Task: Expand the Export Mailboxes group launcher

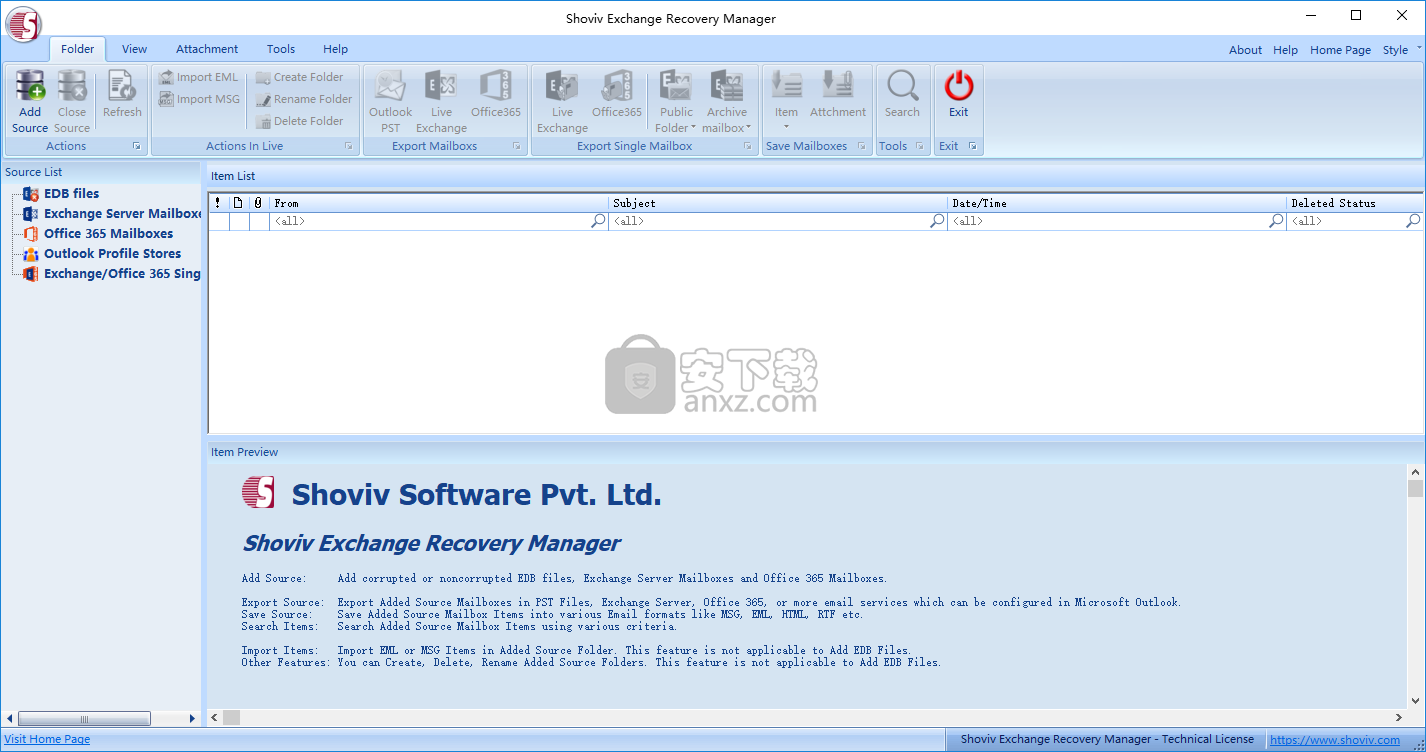Action: tap(517, 147)
